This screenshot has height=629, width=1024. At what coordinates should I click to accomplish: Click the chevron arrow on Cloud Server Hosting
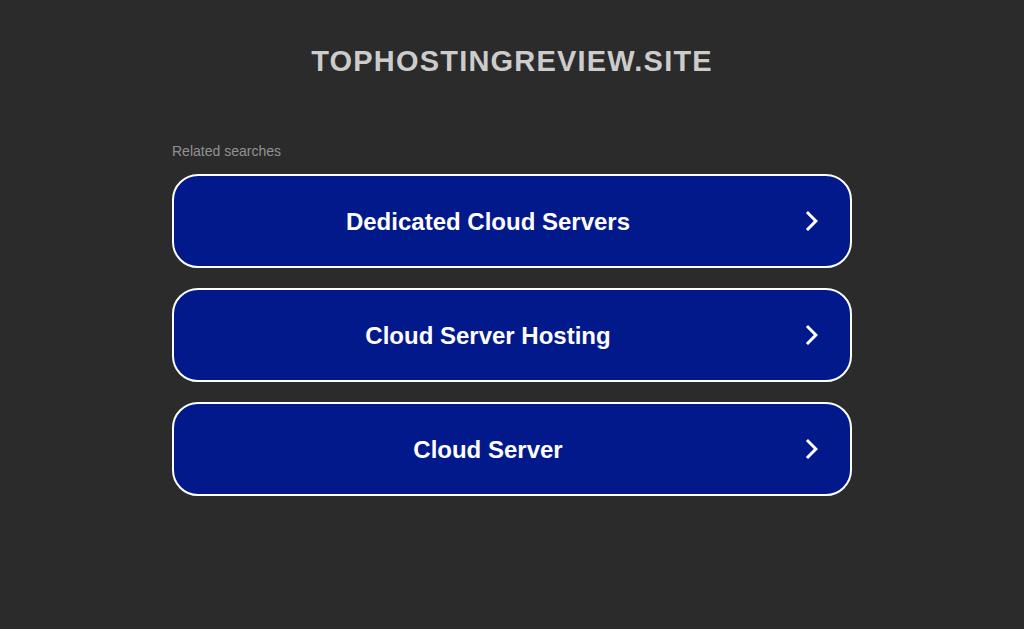811,335
